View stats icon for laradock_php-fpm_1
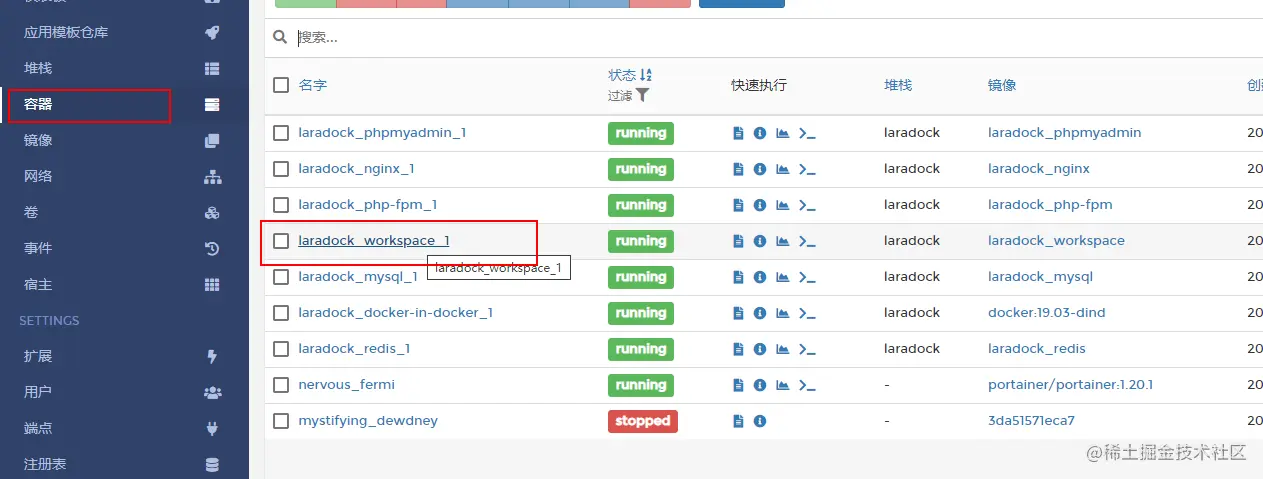This screenshot has height=479, width=1263. point(783,205)
